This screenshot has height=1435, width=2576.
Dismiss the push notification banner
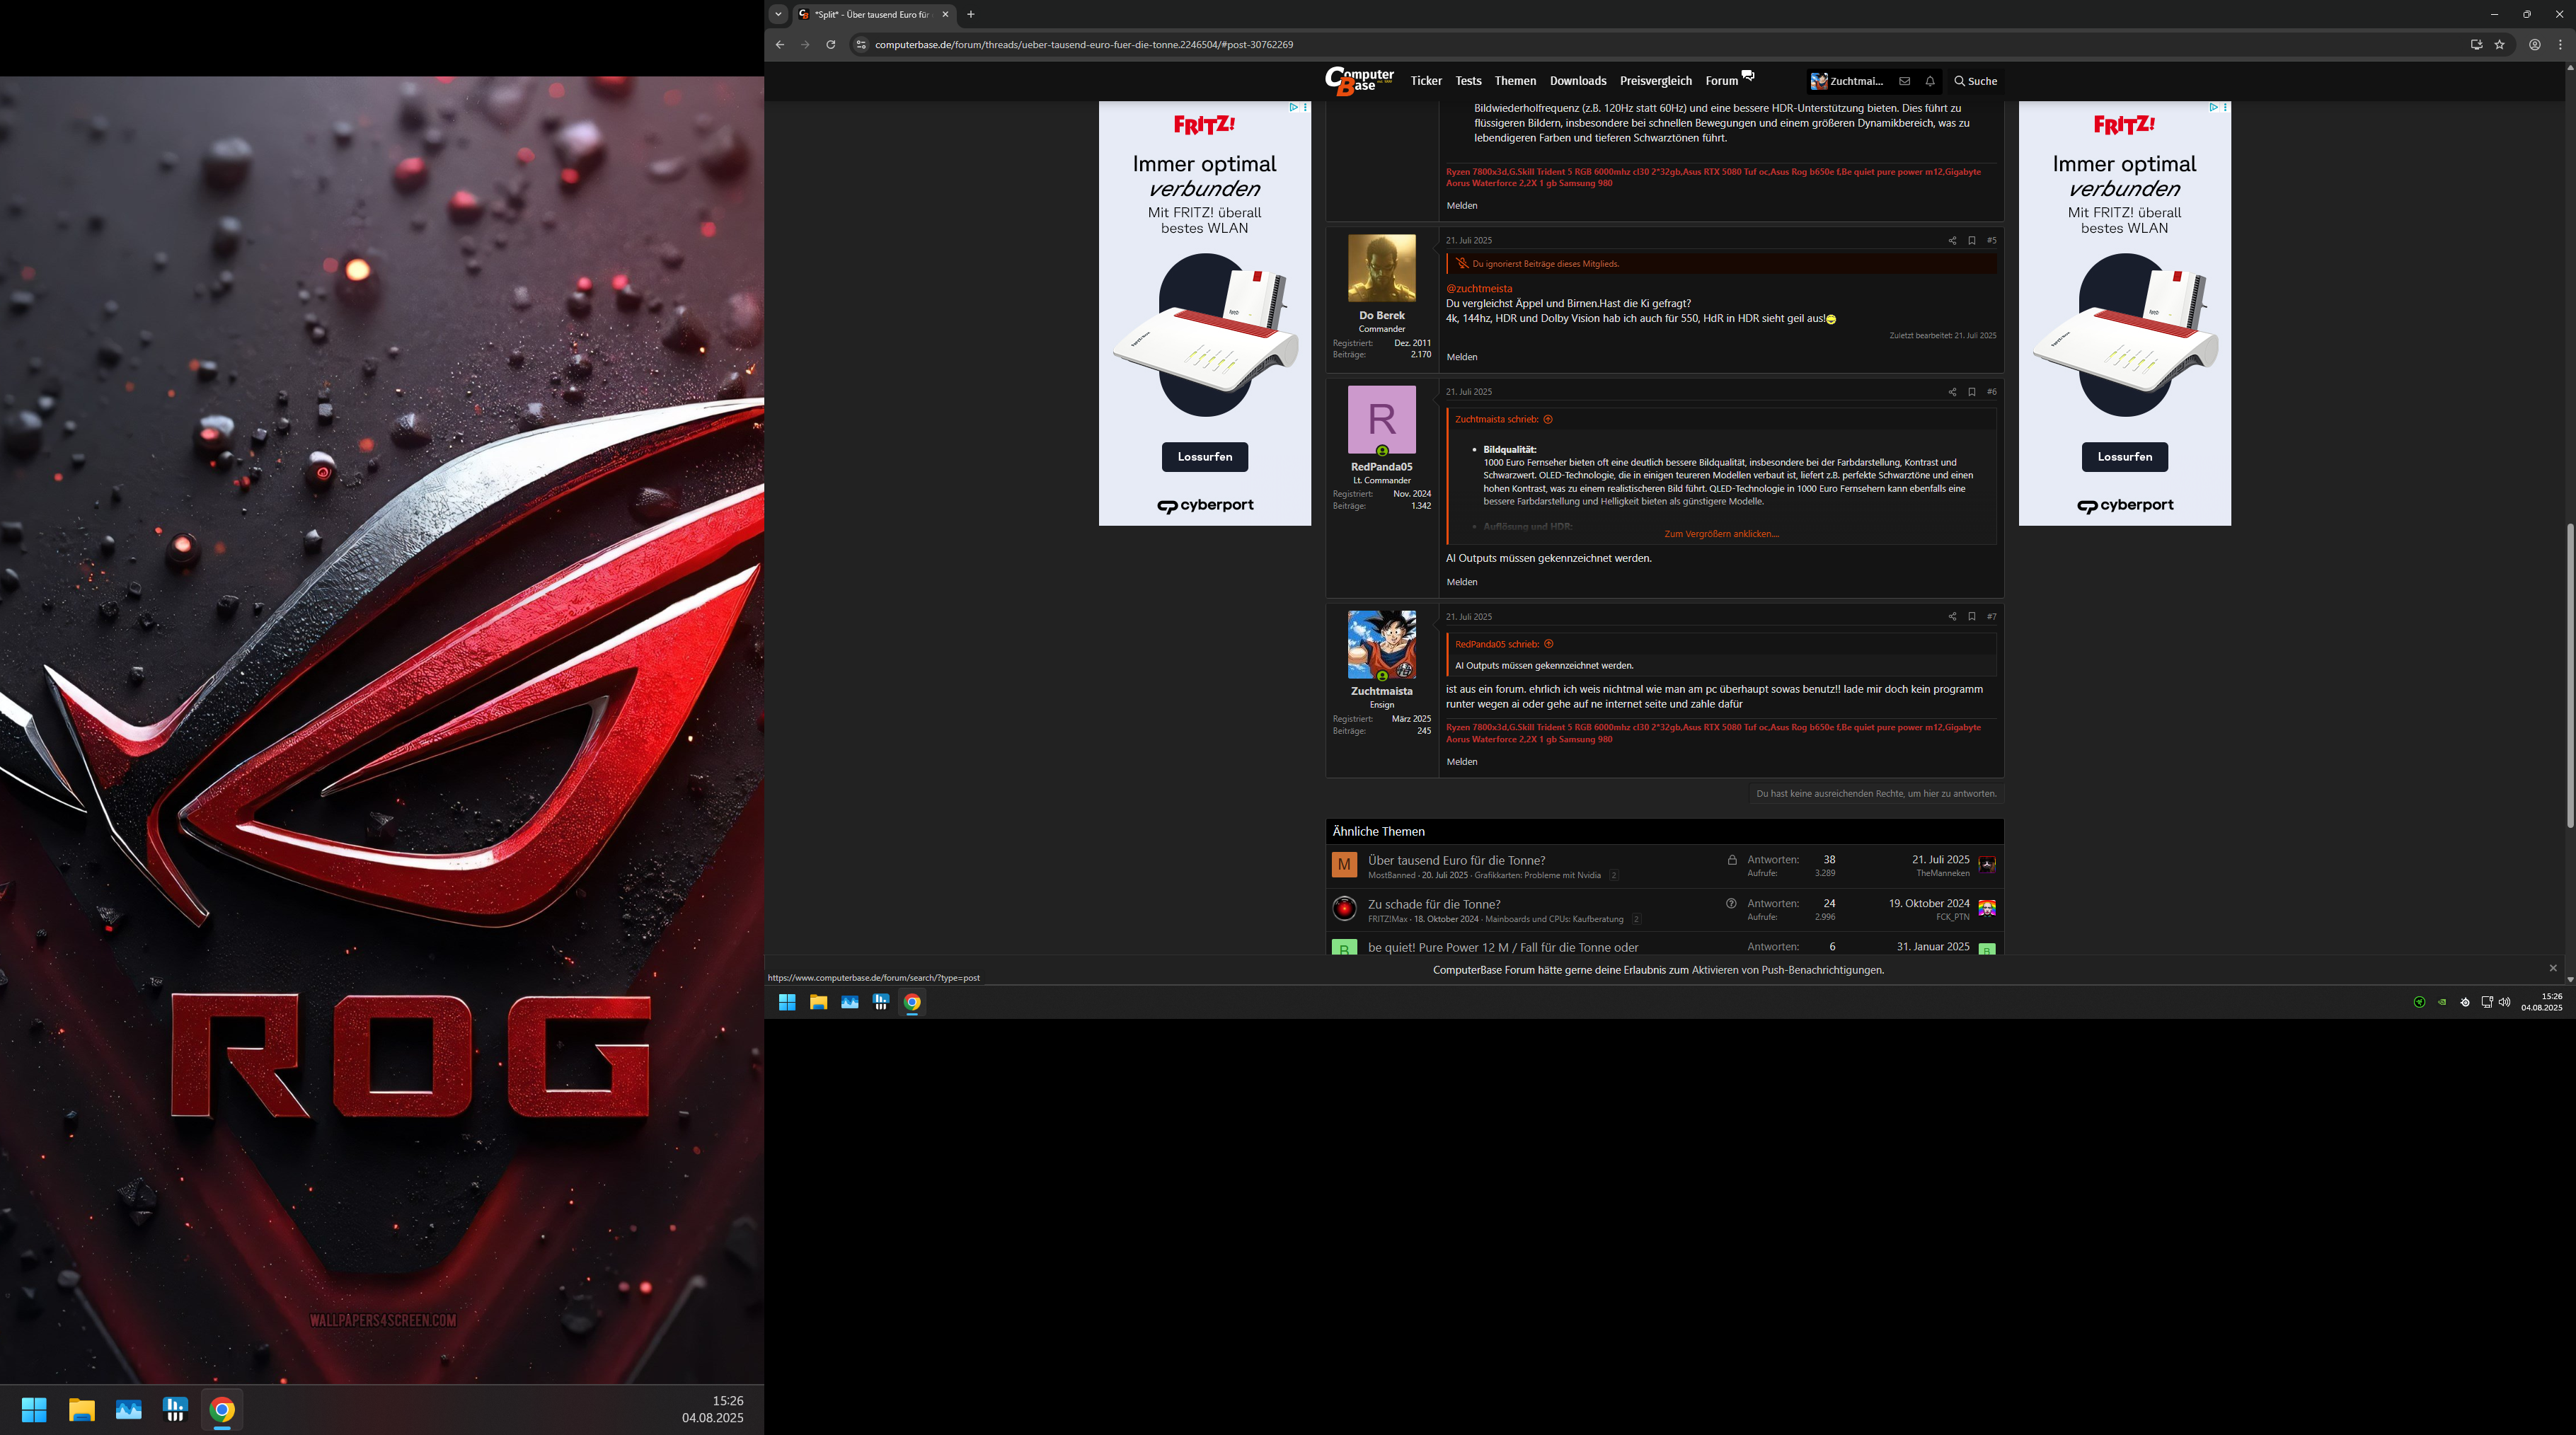[2552, 968]
